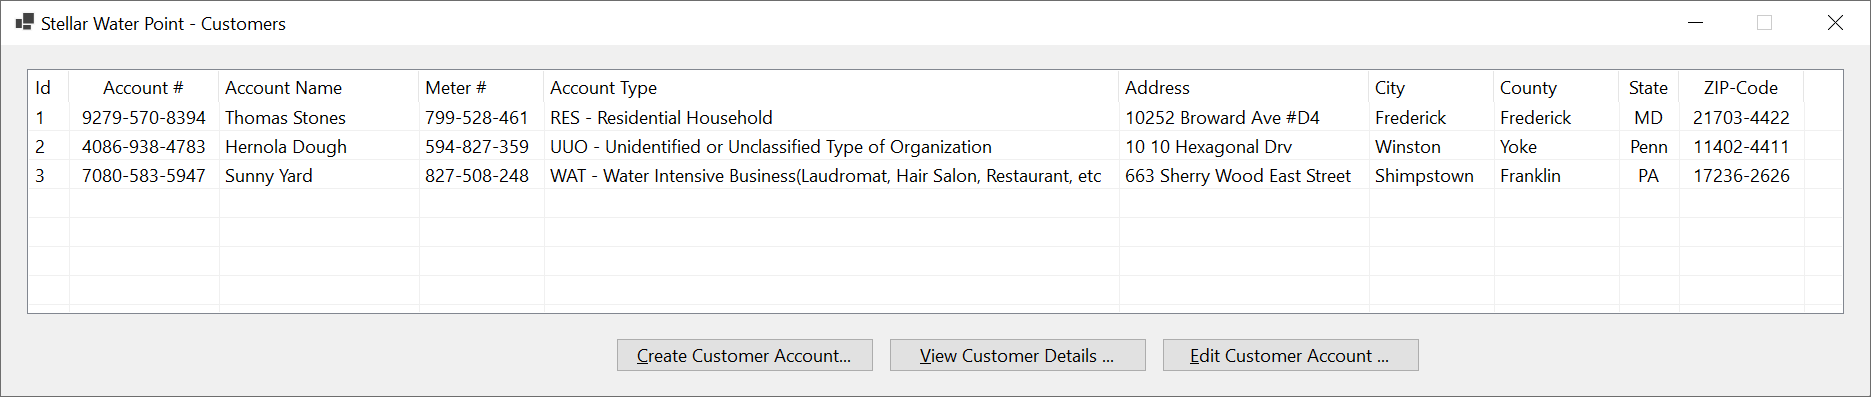The width and height of the screenshot is (1871, 397).
Task: Click the State column header
Action: (1649, 87)
